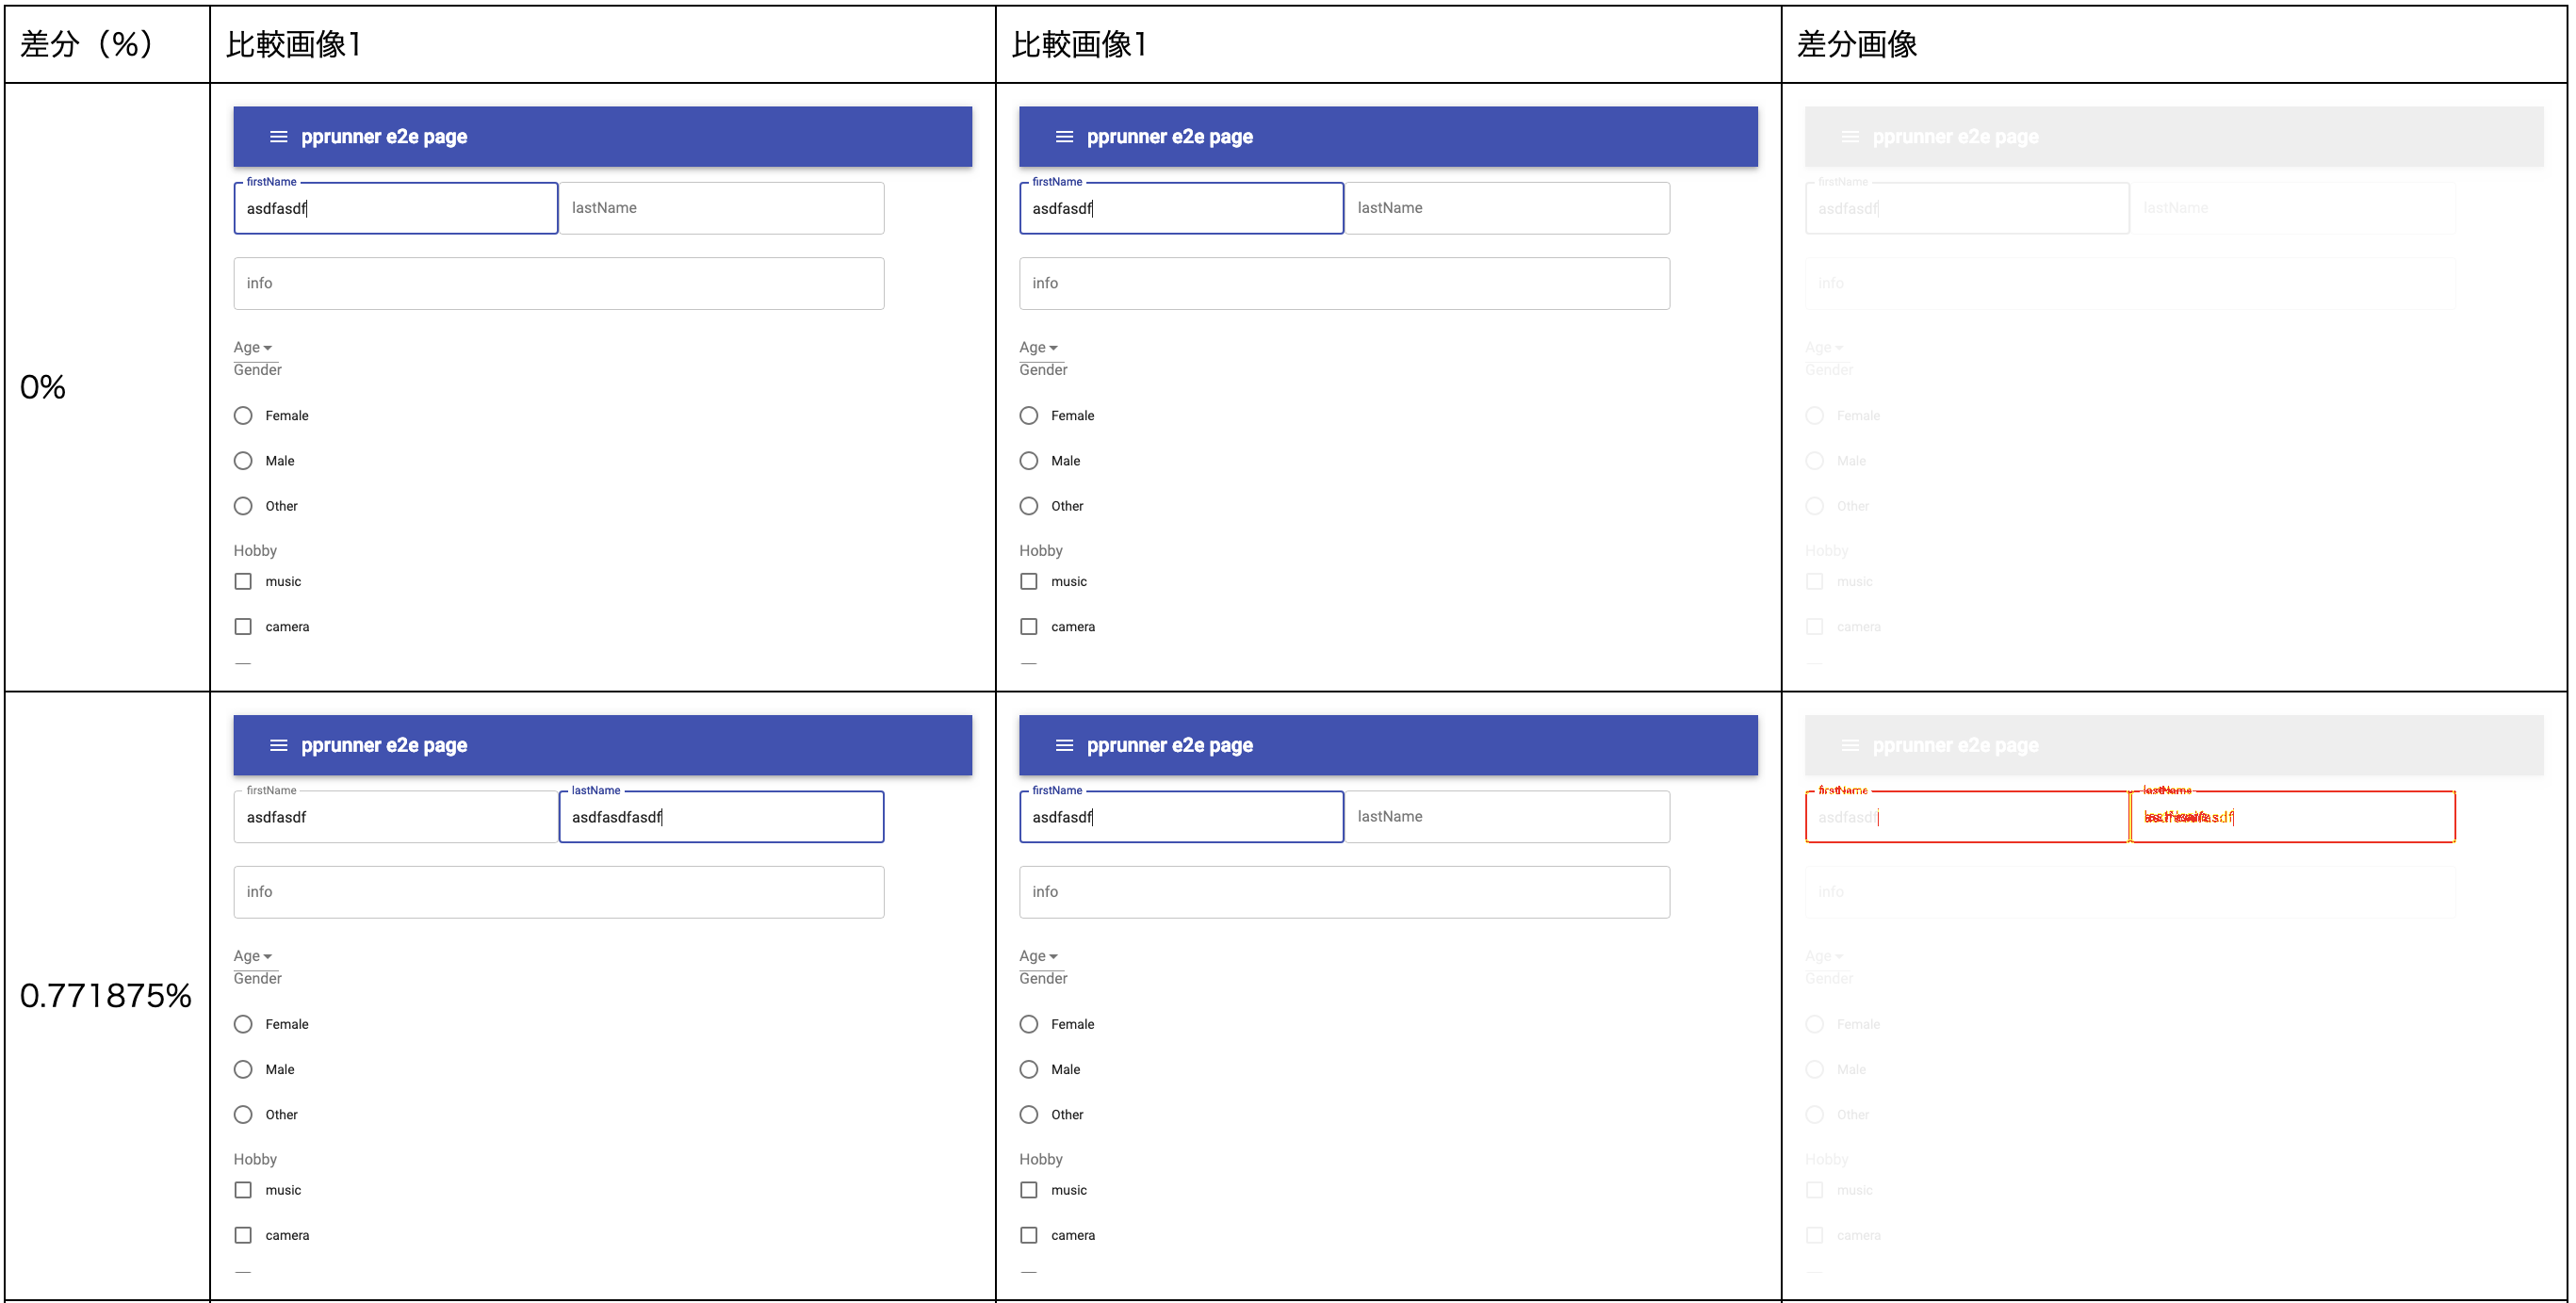Click the 差分画像 column header

coord(1857,44)
